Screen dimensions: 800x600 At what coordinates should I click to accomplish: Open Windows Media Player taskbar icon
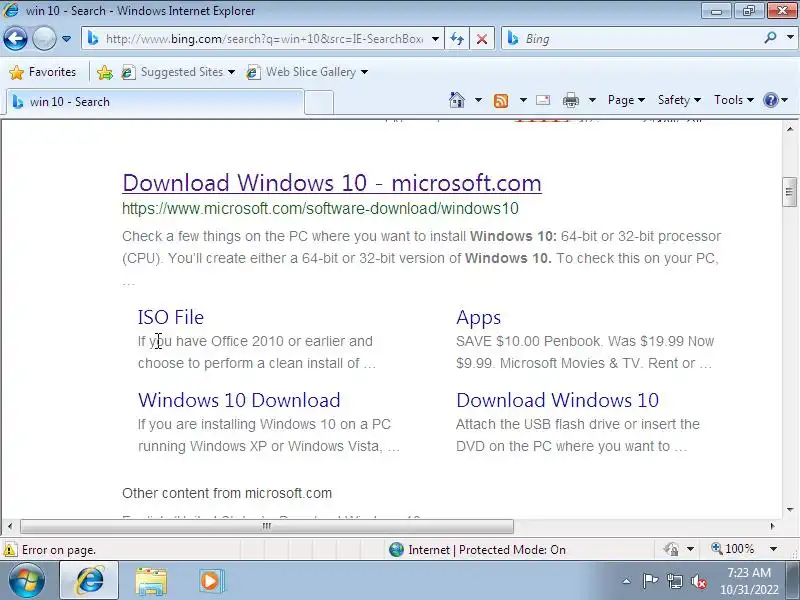tap(210, 581)
